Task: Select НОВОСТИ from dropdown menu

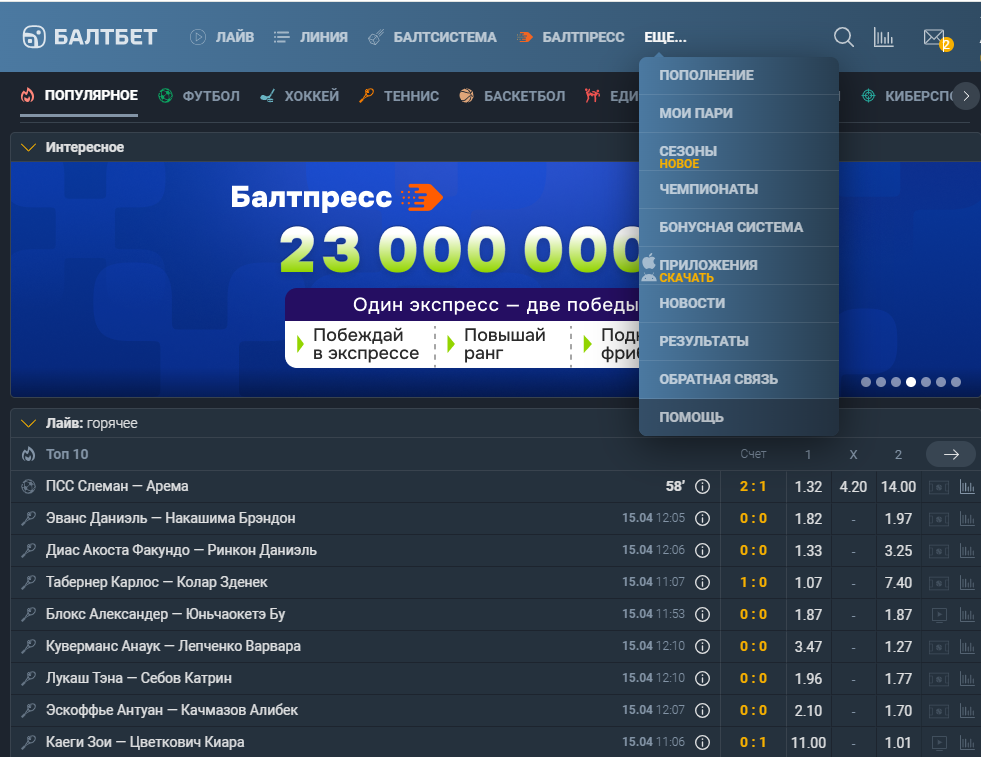Action: click(x=739, y=303)
